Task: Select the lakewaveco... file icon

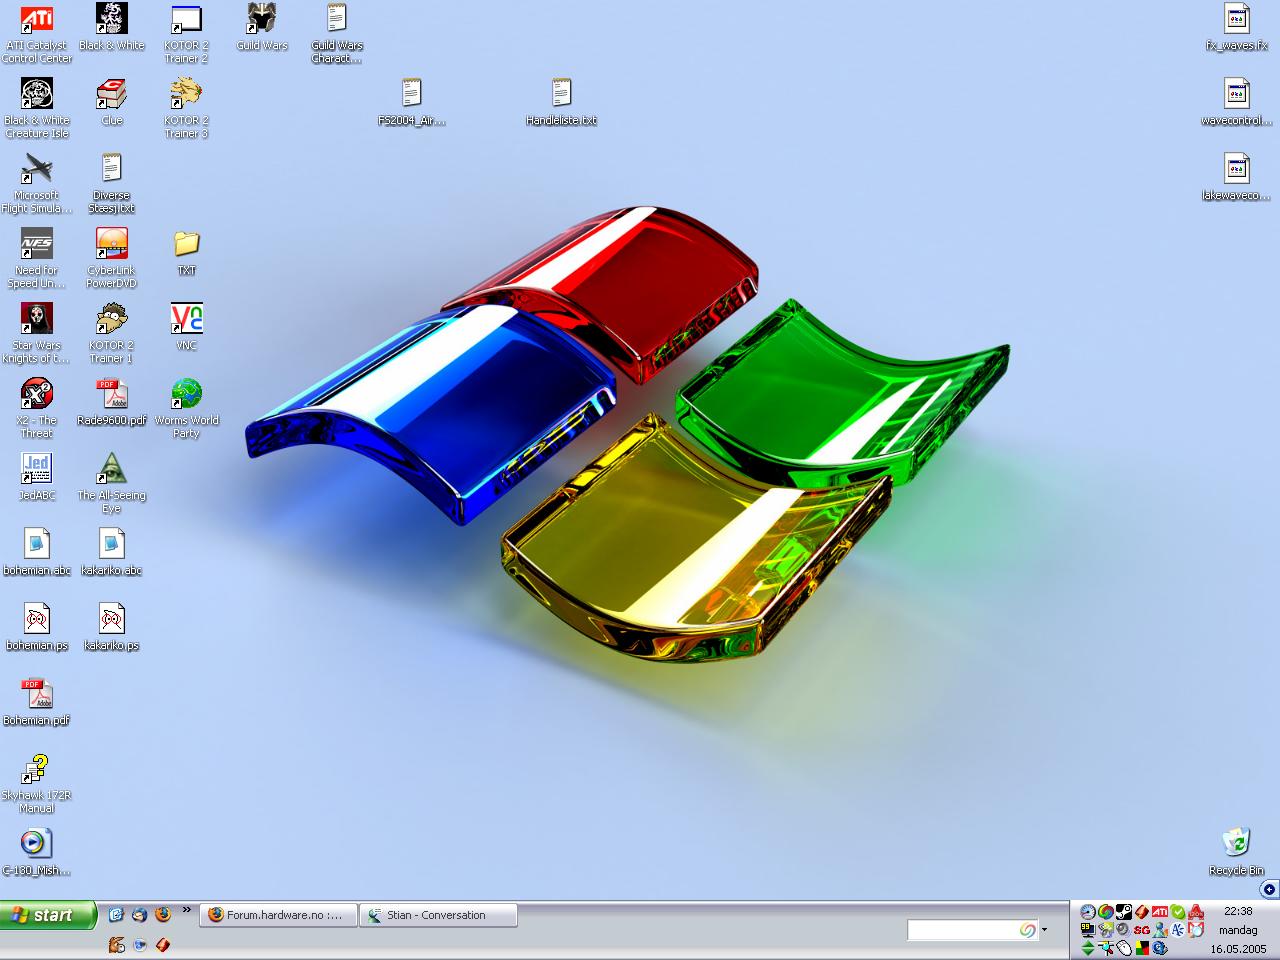Action: pos(1237,177)
